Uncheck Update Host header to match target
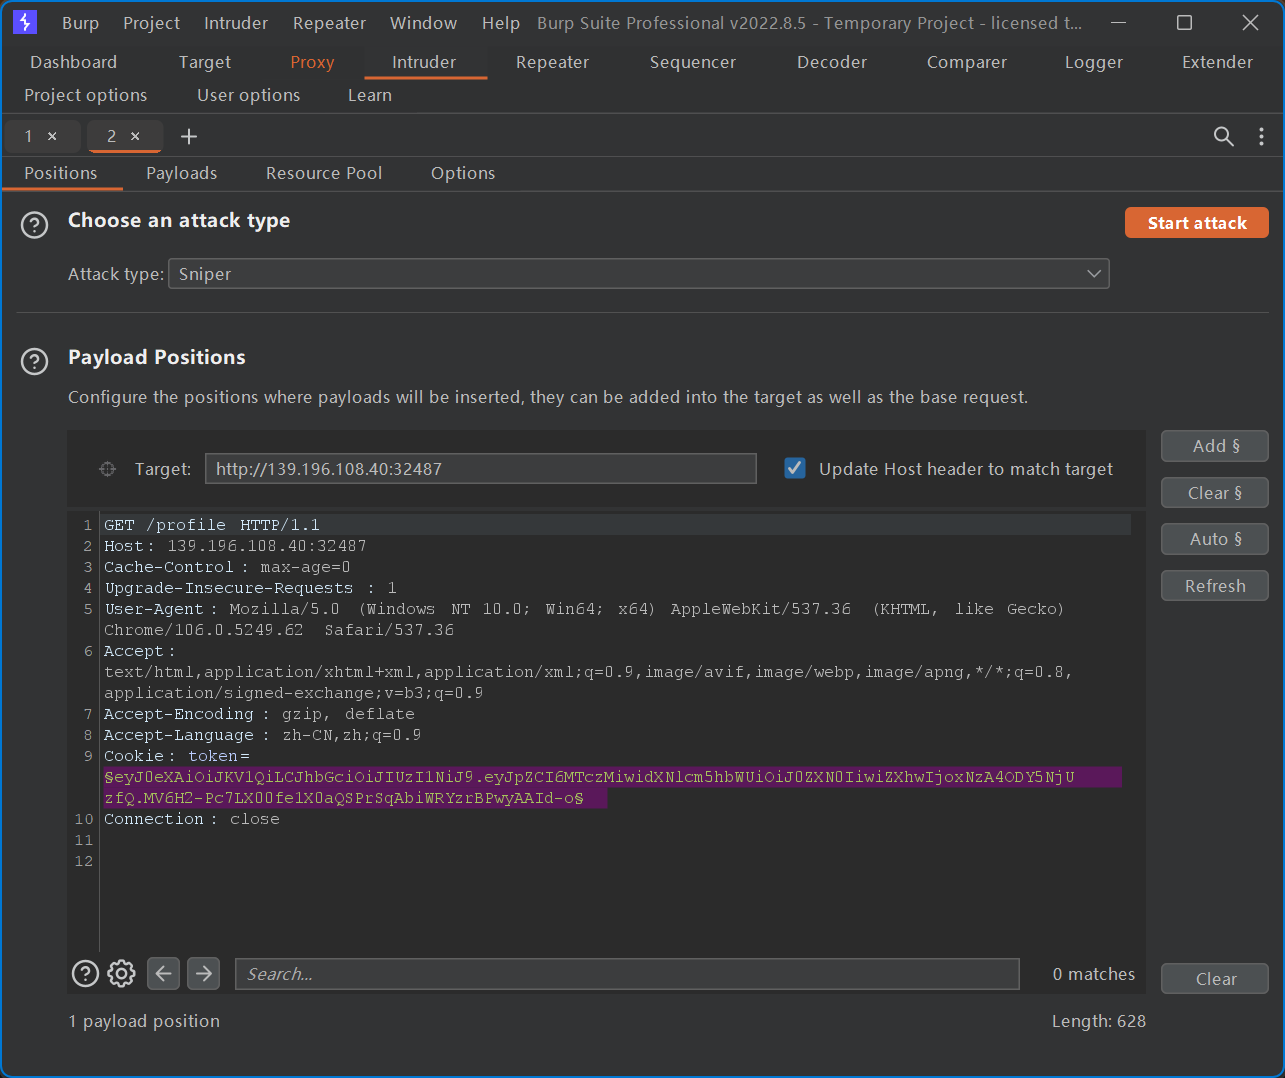Screen dimensions: 1285x1078 click(795, 468)
